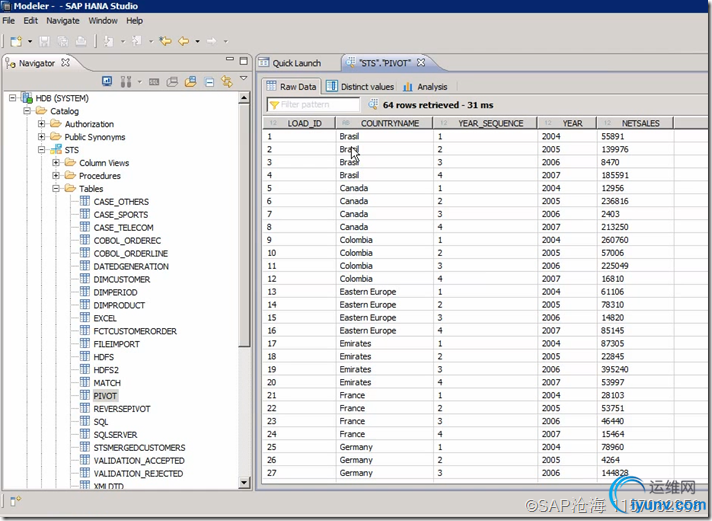712x521 pixels.
Task: Close the "STS"."PIVOT" editor tab
Action: 421,62
